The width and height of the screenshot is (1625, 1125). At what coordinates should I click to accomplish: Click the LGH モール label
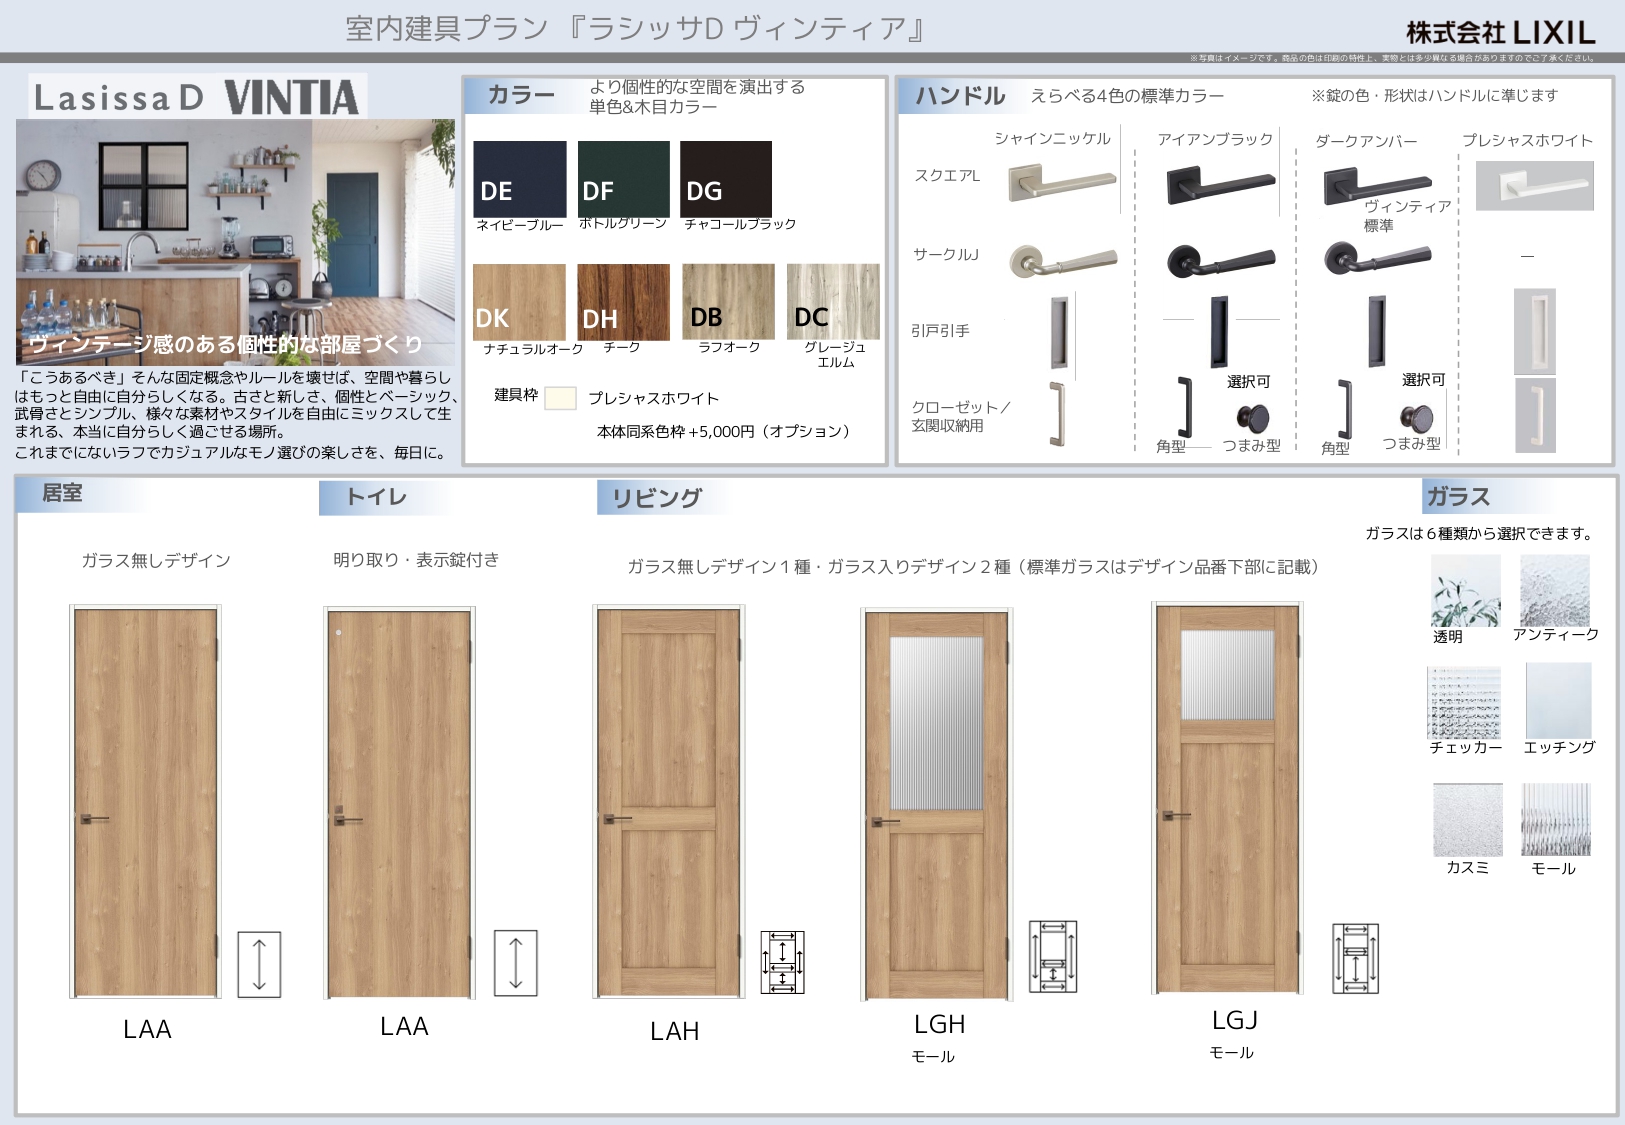(933, 1057)
